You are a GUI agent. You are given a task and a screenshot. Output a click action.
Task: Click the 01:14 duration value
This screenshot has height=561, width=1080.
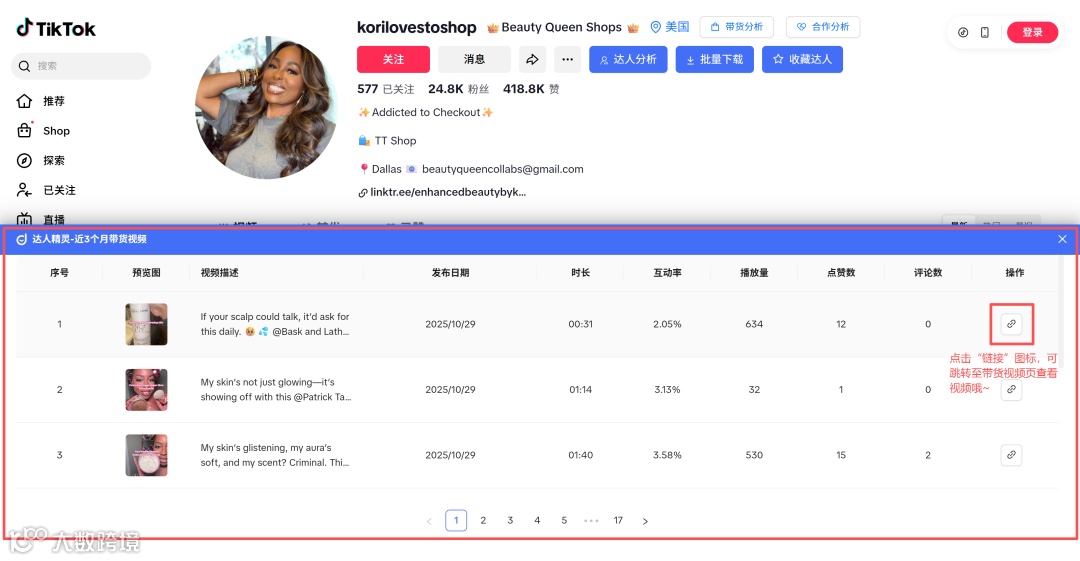tap(581, 389)
